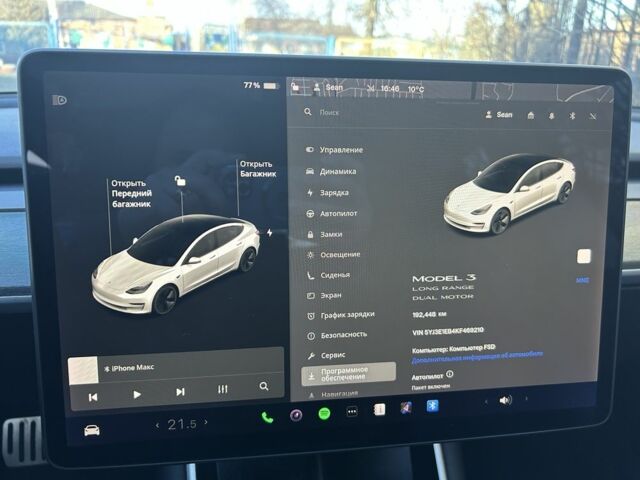The image size is (640, 480).
Task: Search media with the magnifier icon
Action: point(264,386)
